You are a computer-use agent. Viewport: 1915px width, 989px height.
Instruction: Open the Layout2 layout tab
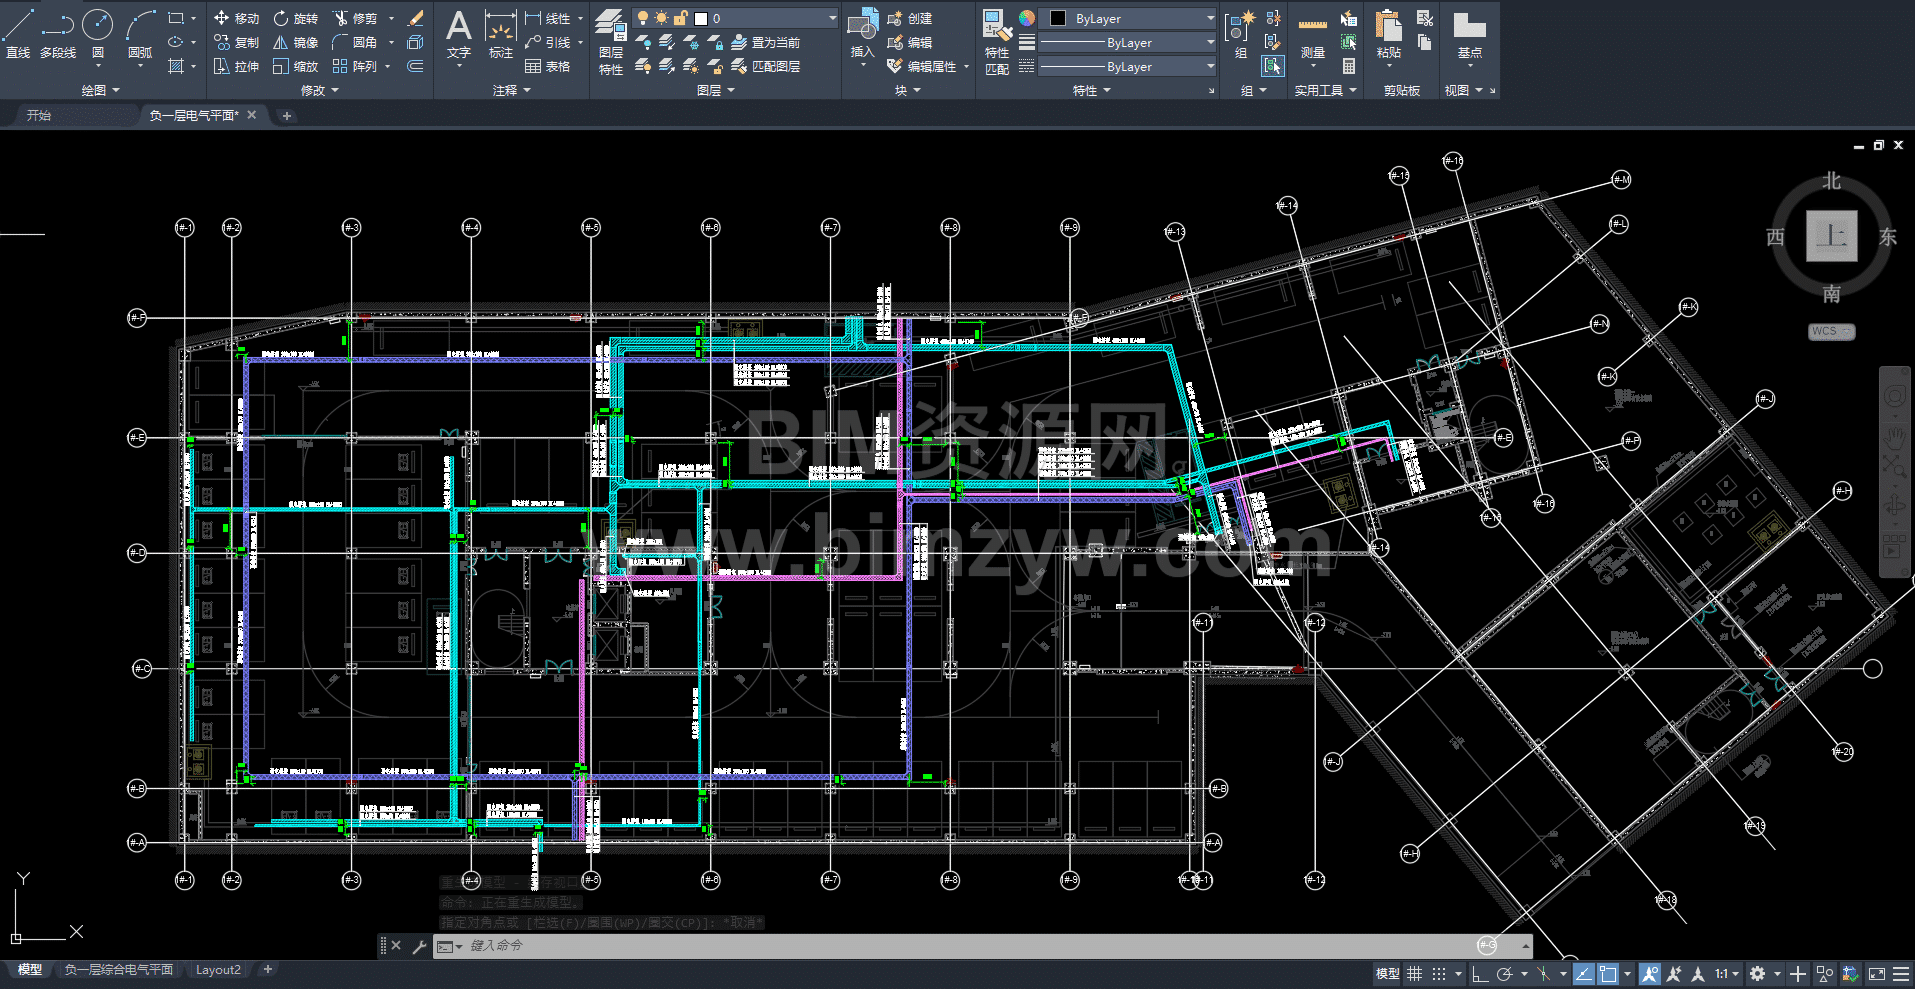click(218, 970)
